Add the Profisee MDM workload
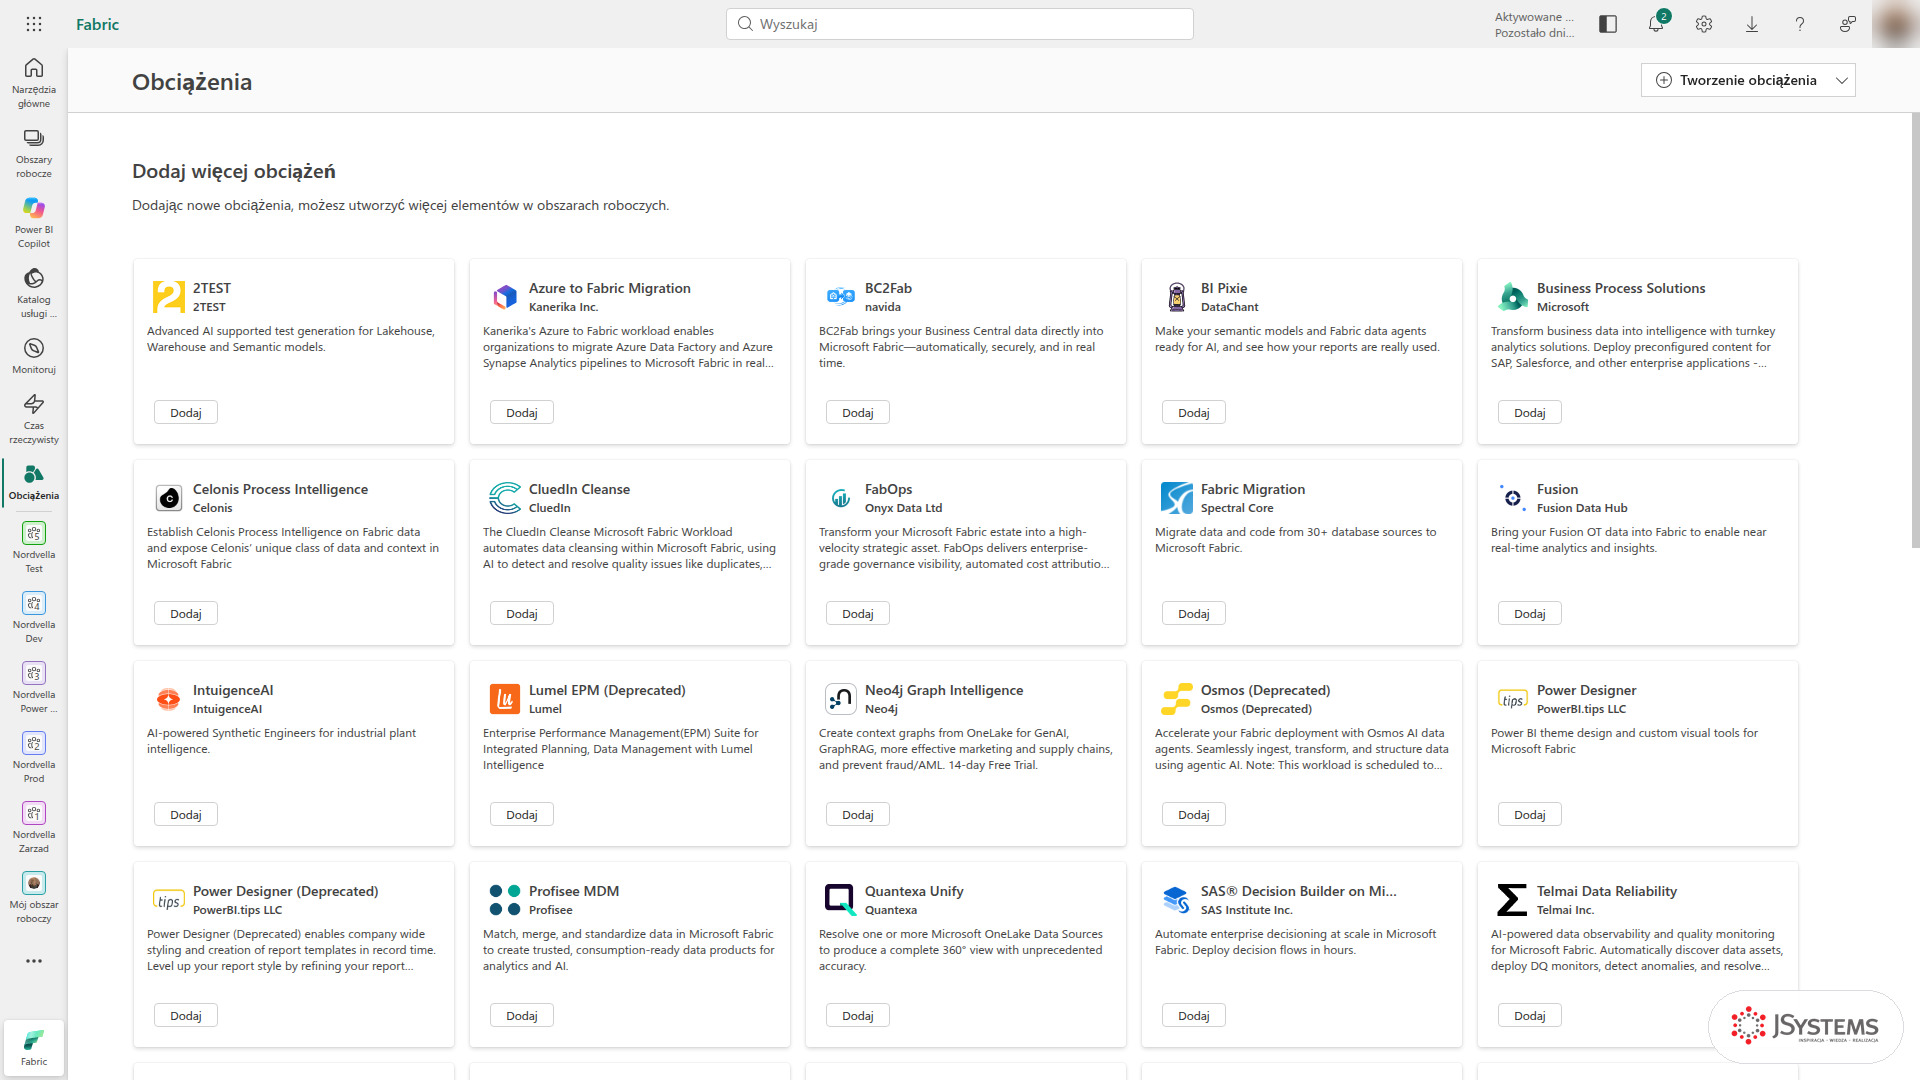Image resolution: width=1920 pixels, height=1080 pixels. tap(522, 1016)
